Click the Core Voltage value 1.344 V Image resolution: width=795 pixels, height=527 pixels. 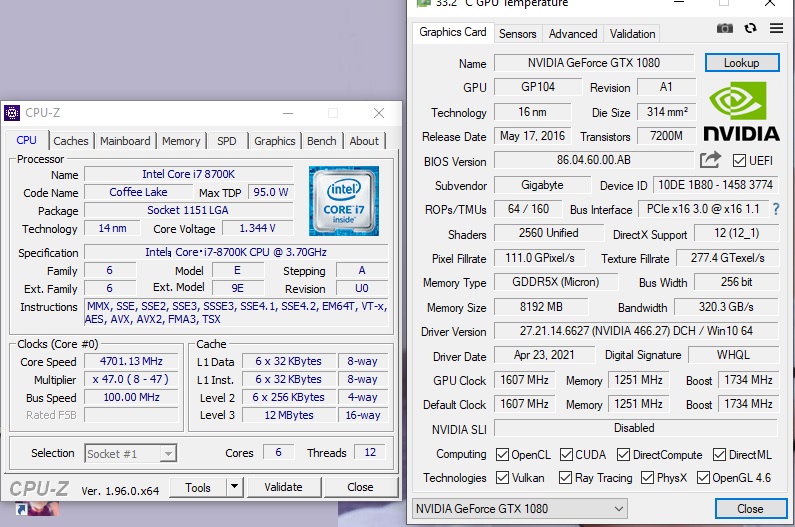click(x=258, y=228)
